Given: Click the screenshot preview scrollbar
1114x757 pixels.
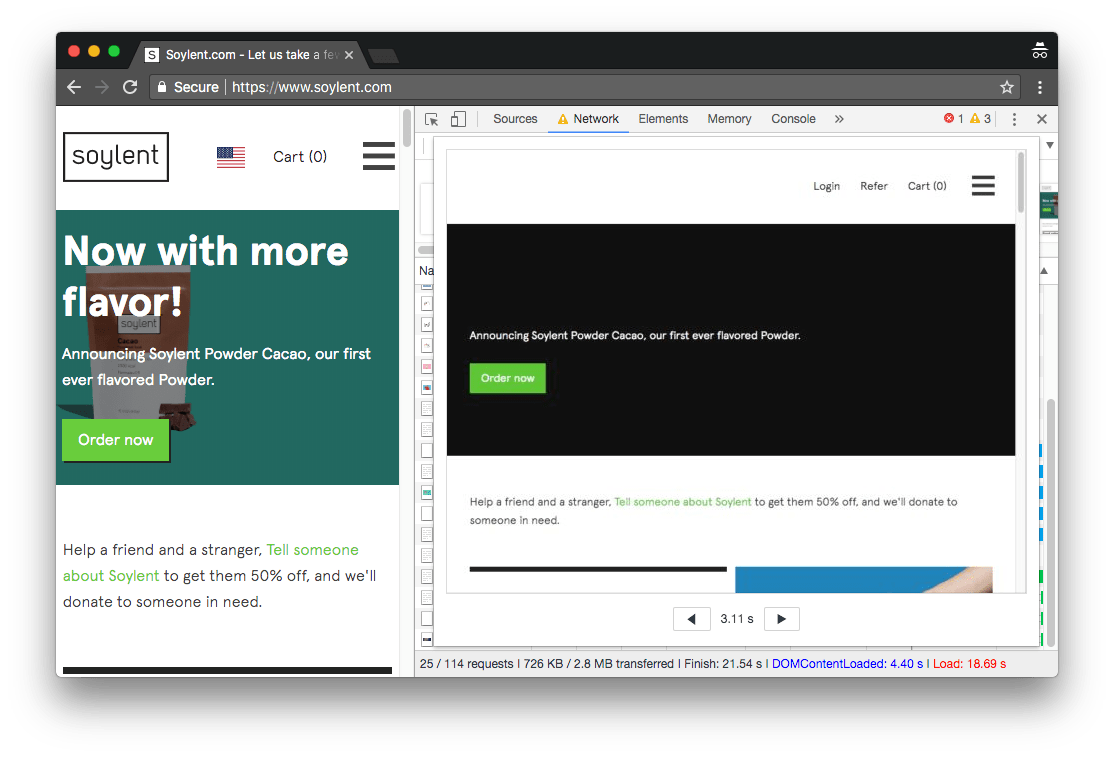Looking at the screenshot, I should click(x=1021, y=183).
